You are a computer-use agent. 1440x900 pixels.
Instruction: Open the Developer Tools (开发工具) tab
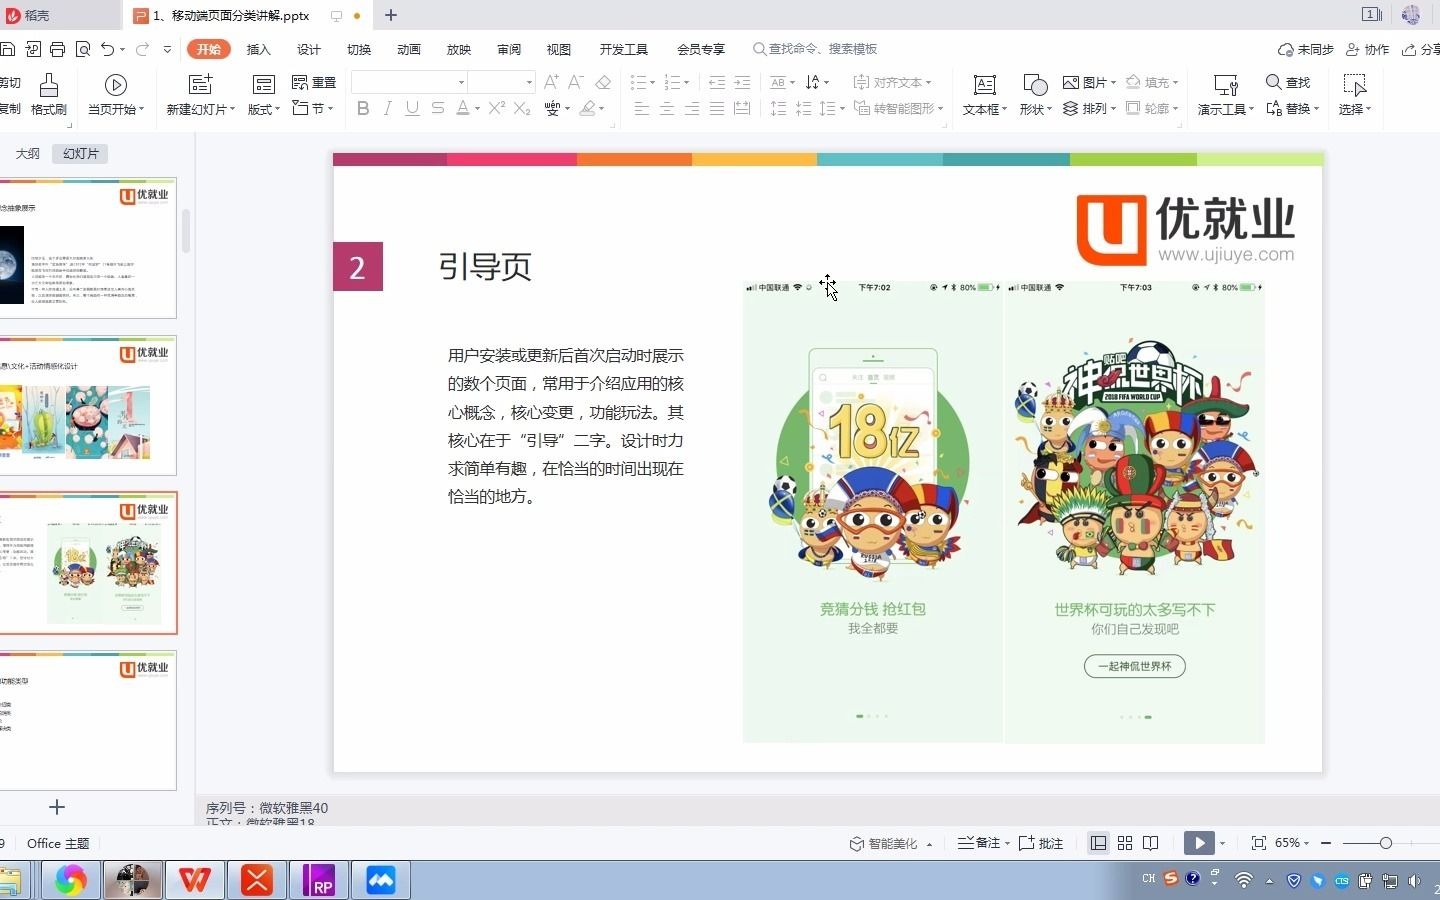click(623, 49)
